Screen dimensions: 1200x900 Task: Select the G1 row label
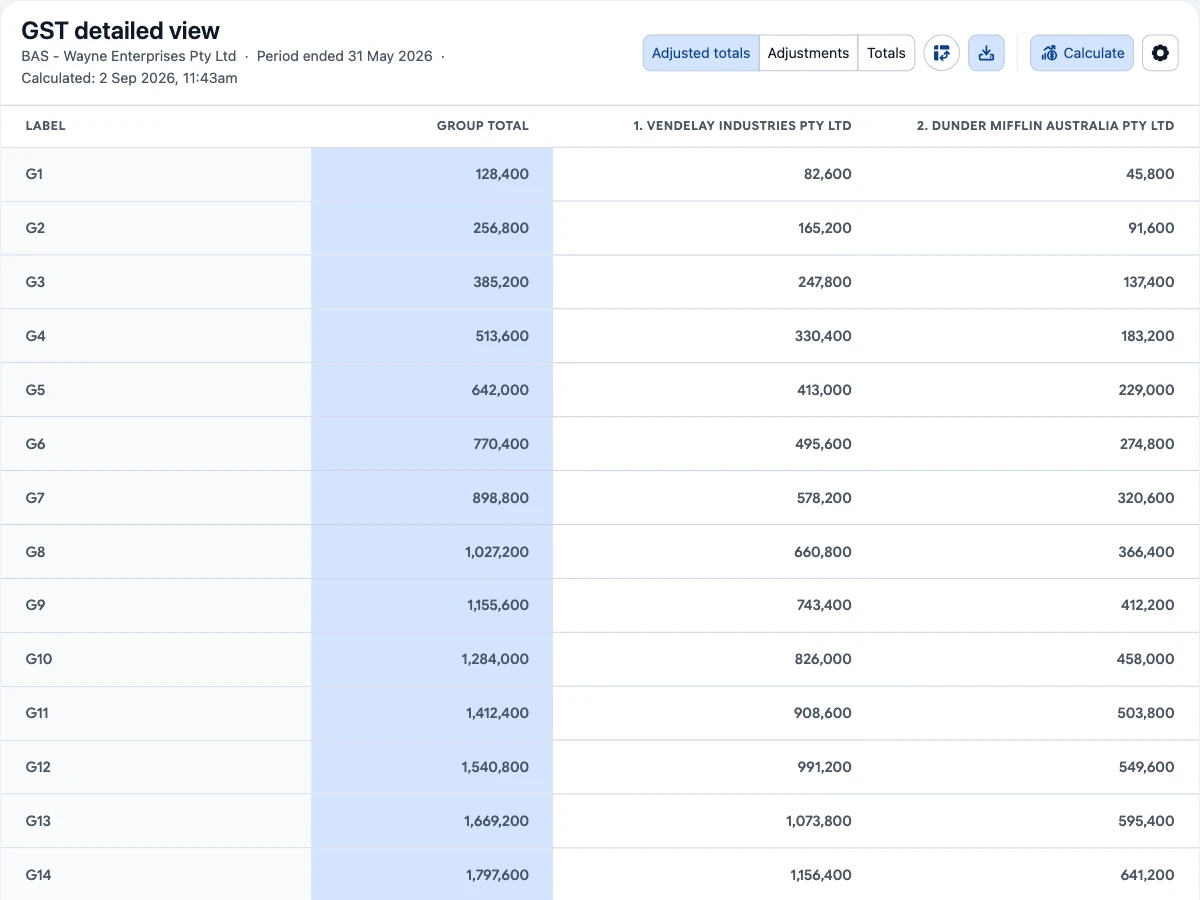coord(35,174)
